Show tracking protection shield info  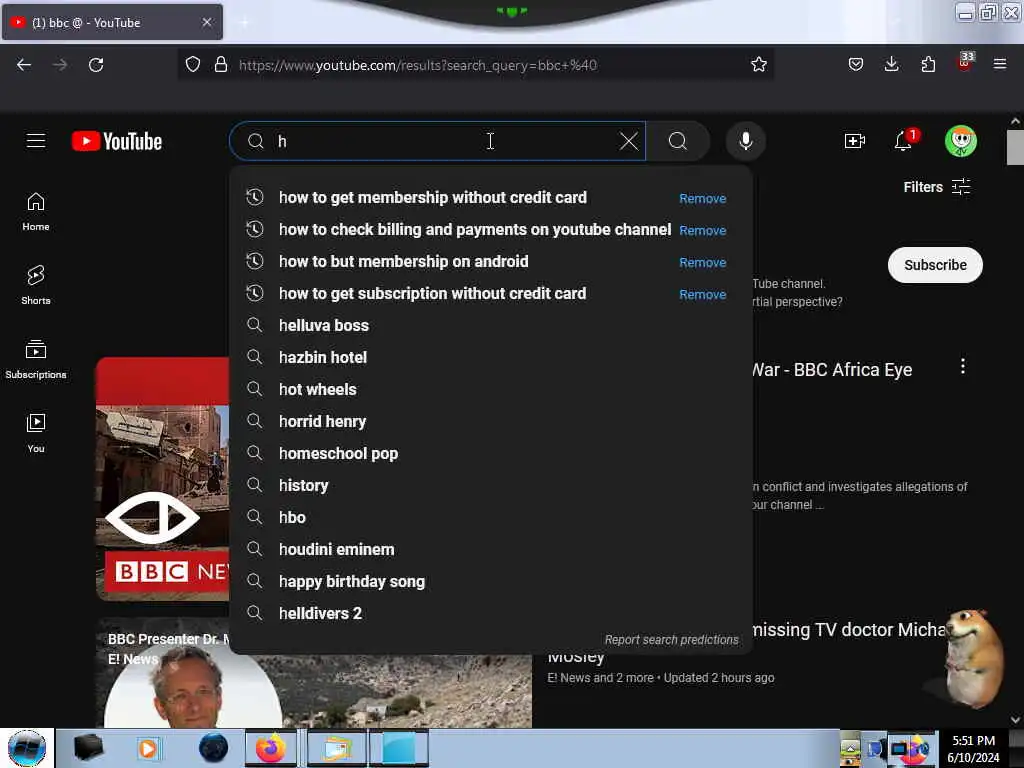pos(193,65)
